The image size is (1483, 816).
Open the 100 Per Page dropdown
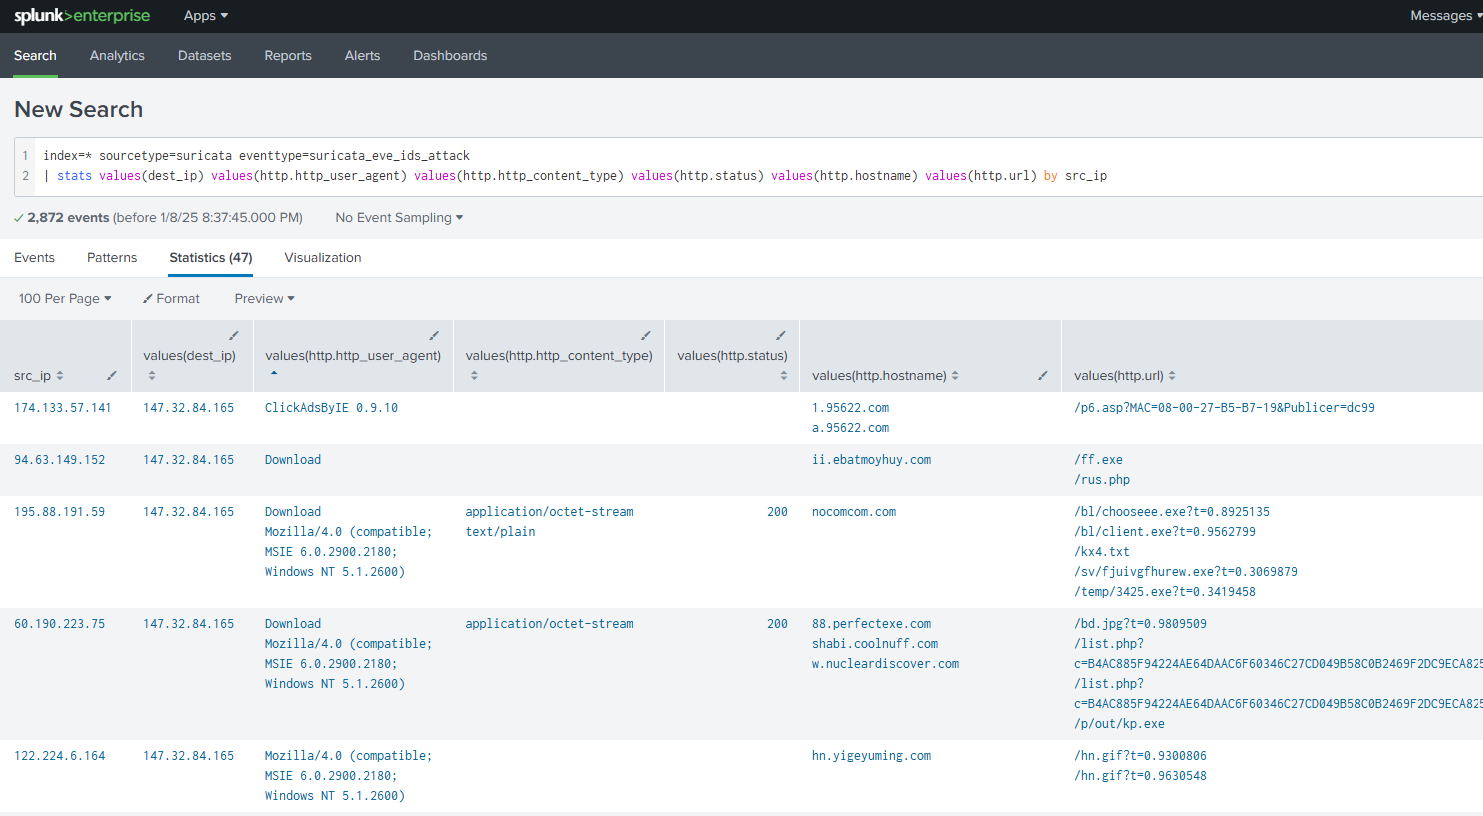tap(64, 298)
